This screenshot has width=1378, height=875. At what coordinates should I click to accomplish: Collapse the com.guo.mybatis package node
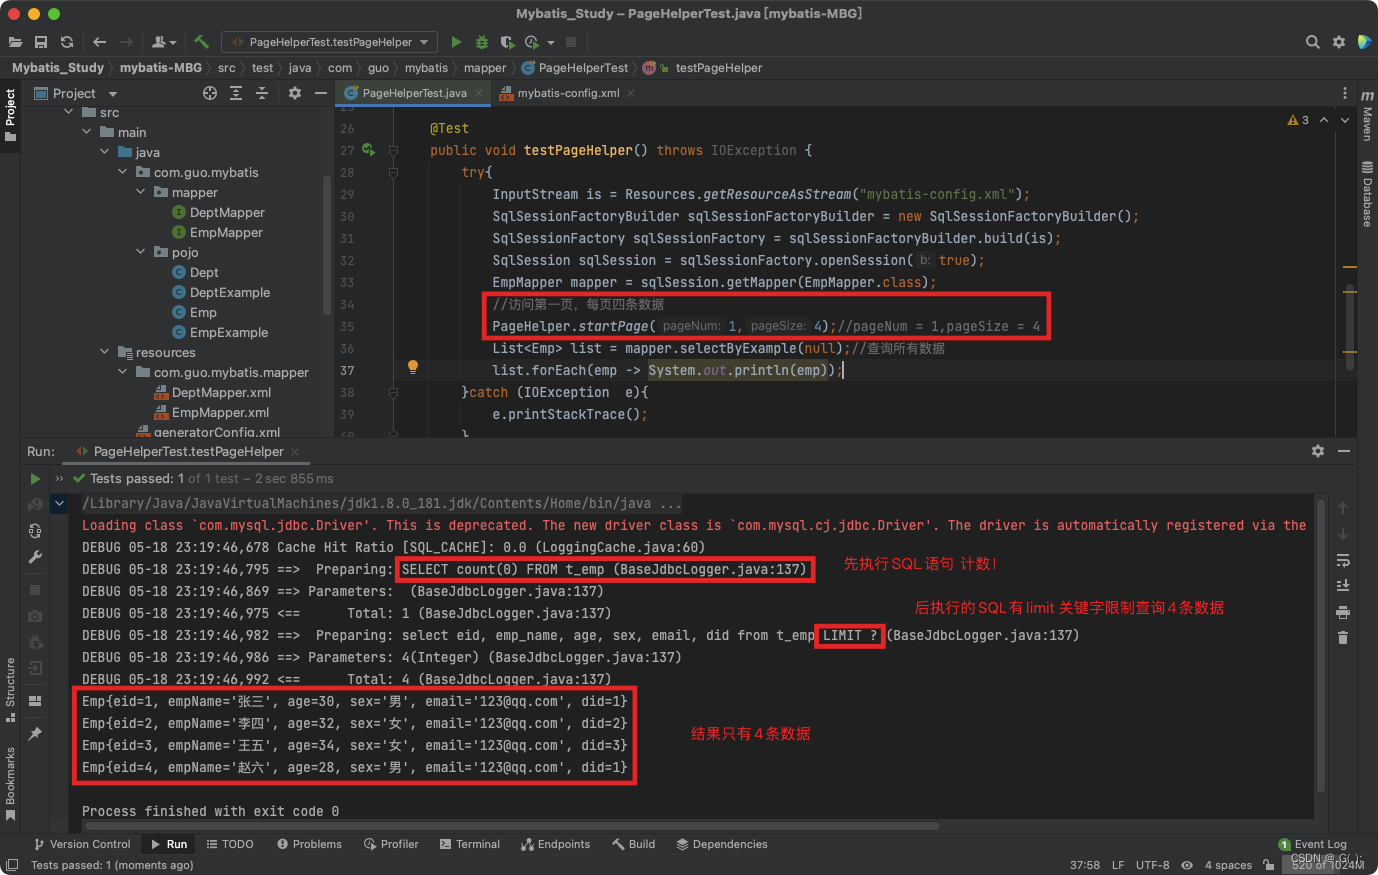pos(123,172)
